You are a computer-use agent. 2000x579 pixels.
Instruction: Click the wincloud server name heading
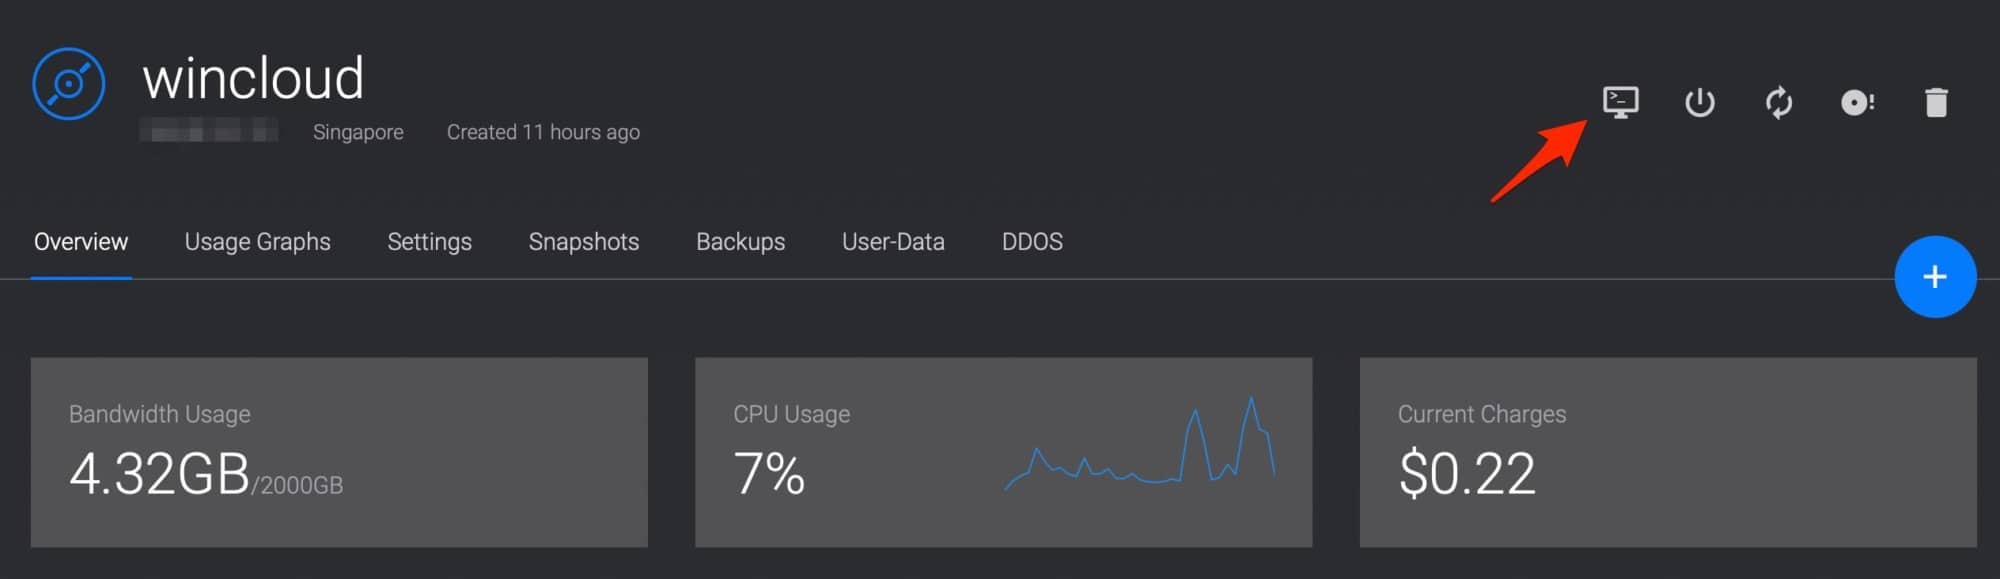pos(253,78)
